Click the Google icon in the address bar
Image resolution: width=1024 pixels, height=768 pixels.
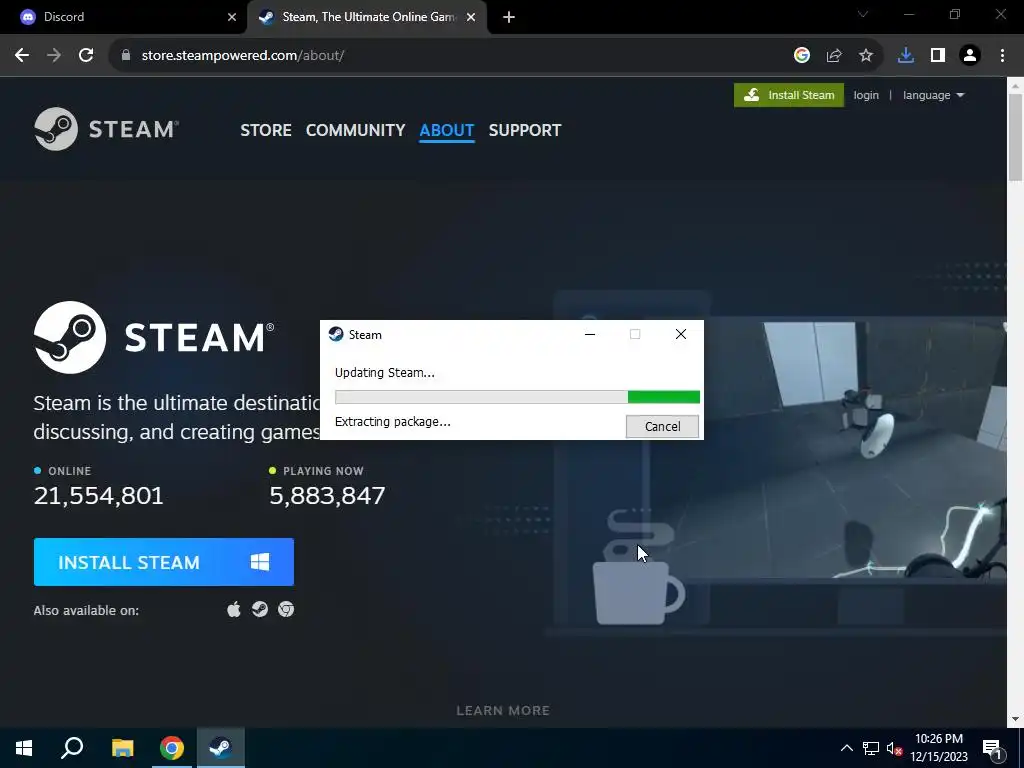(801, 56)
